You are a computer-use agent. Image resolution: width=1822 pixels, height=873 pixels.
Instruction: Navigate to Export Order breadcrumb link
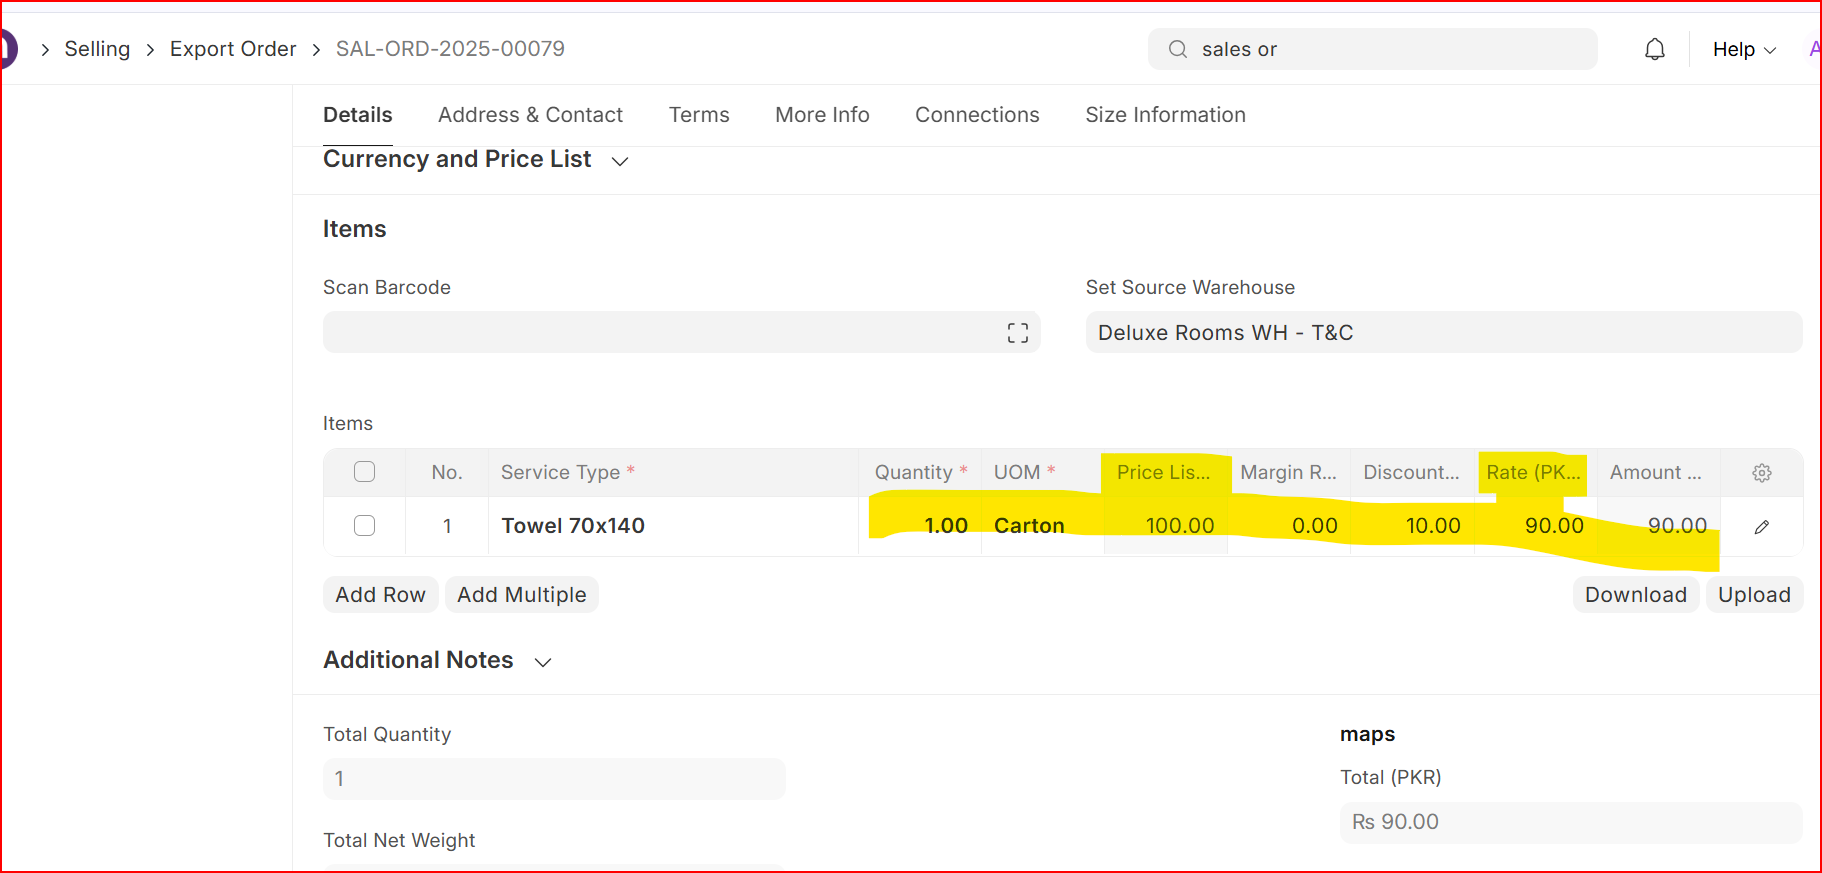point(233,49)
